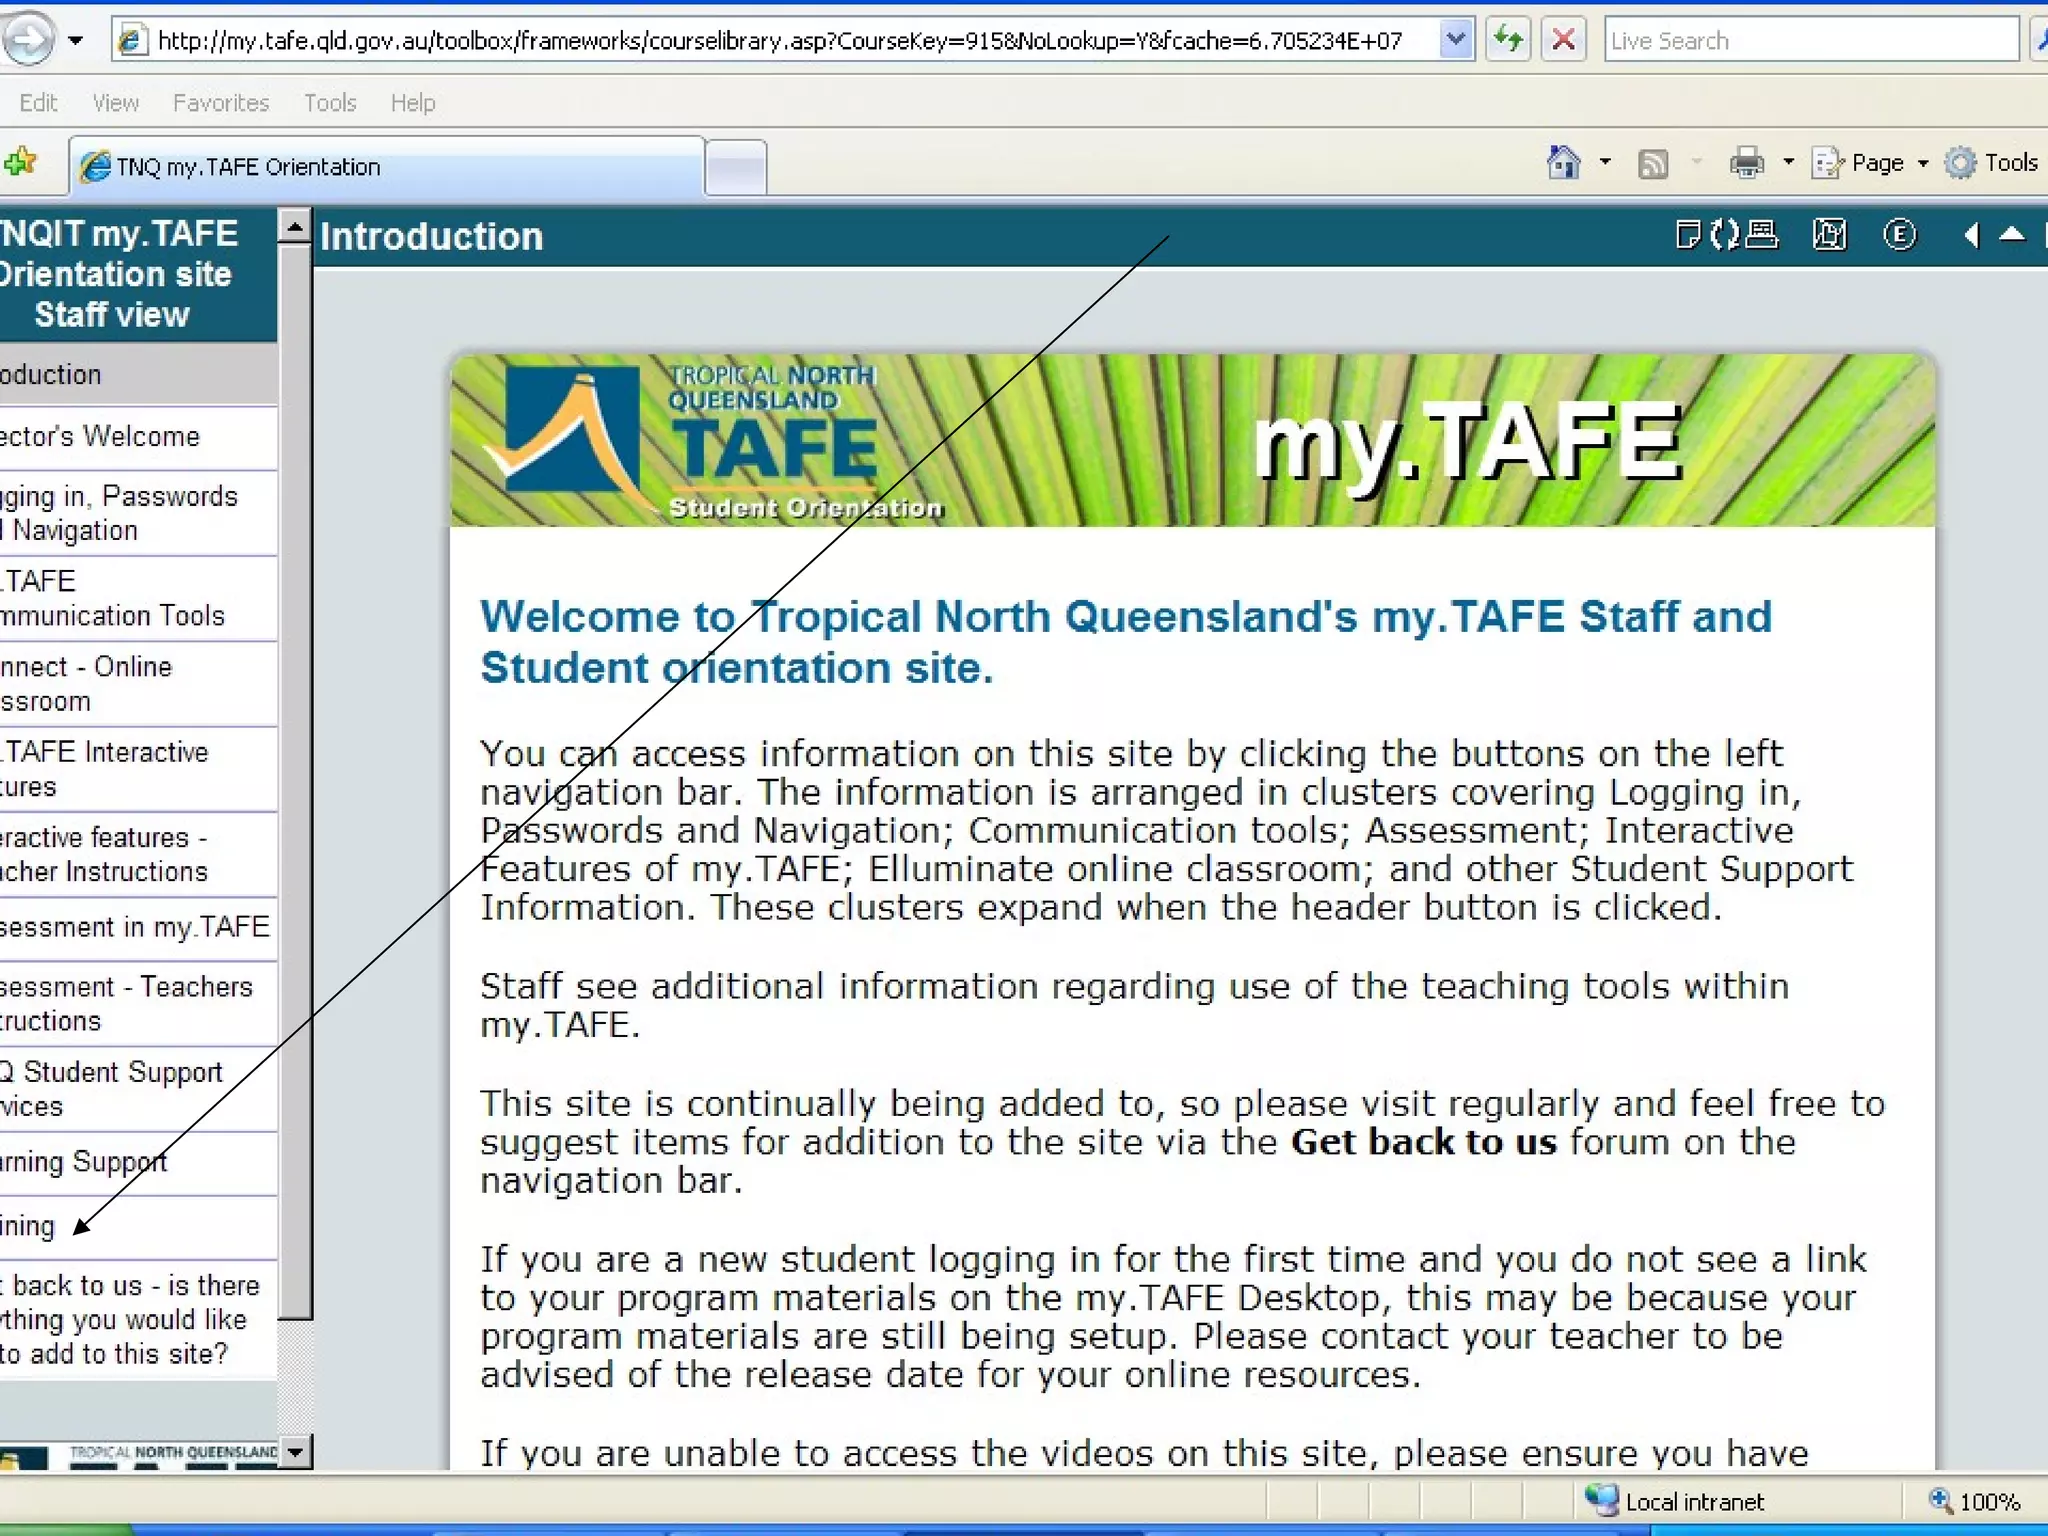Open the Favorites menu
Screen dimensions: 2048x1536
point(221,103)
